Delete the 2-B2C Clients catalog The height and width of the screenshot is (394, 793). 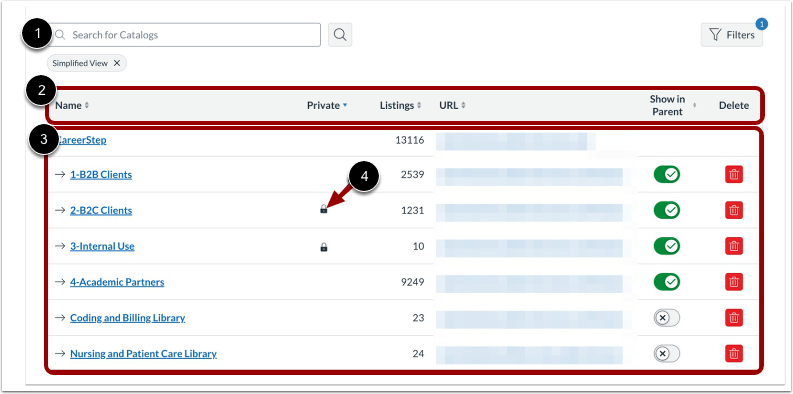(x=734, y=210)
